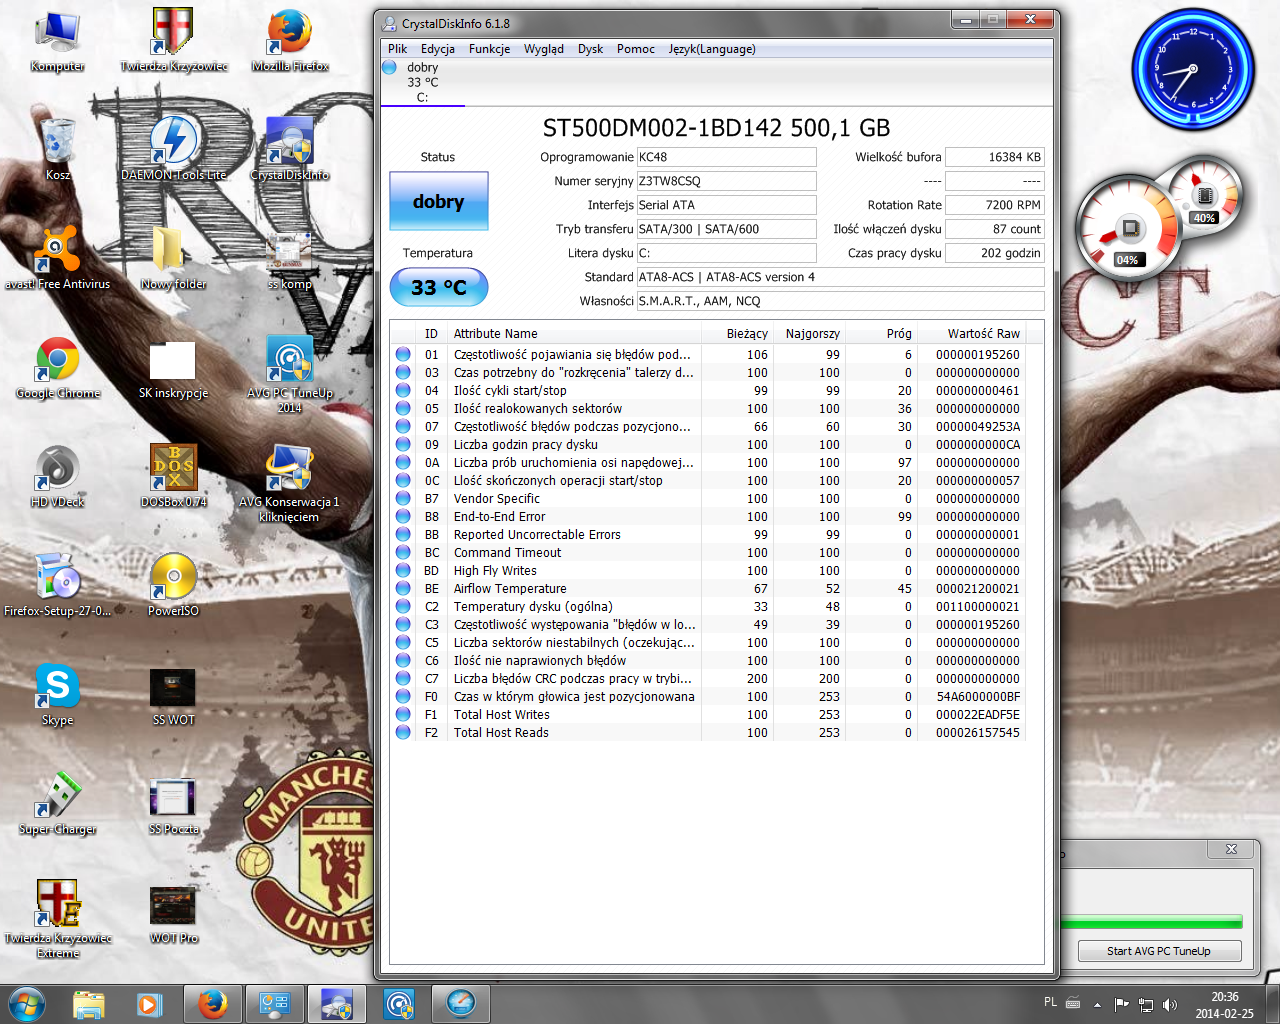1280x1024 pixels.
Task: Click the Oprogramowanie field showing KC48
Action: [727, 157]
